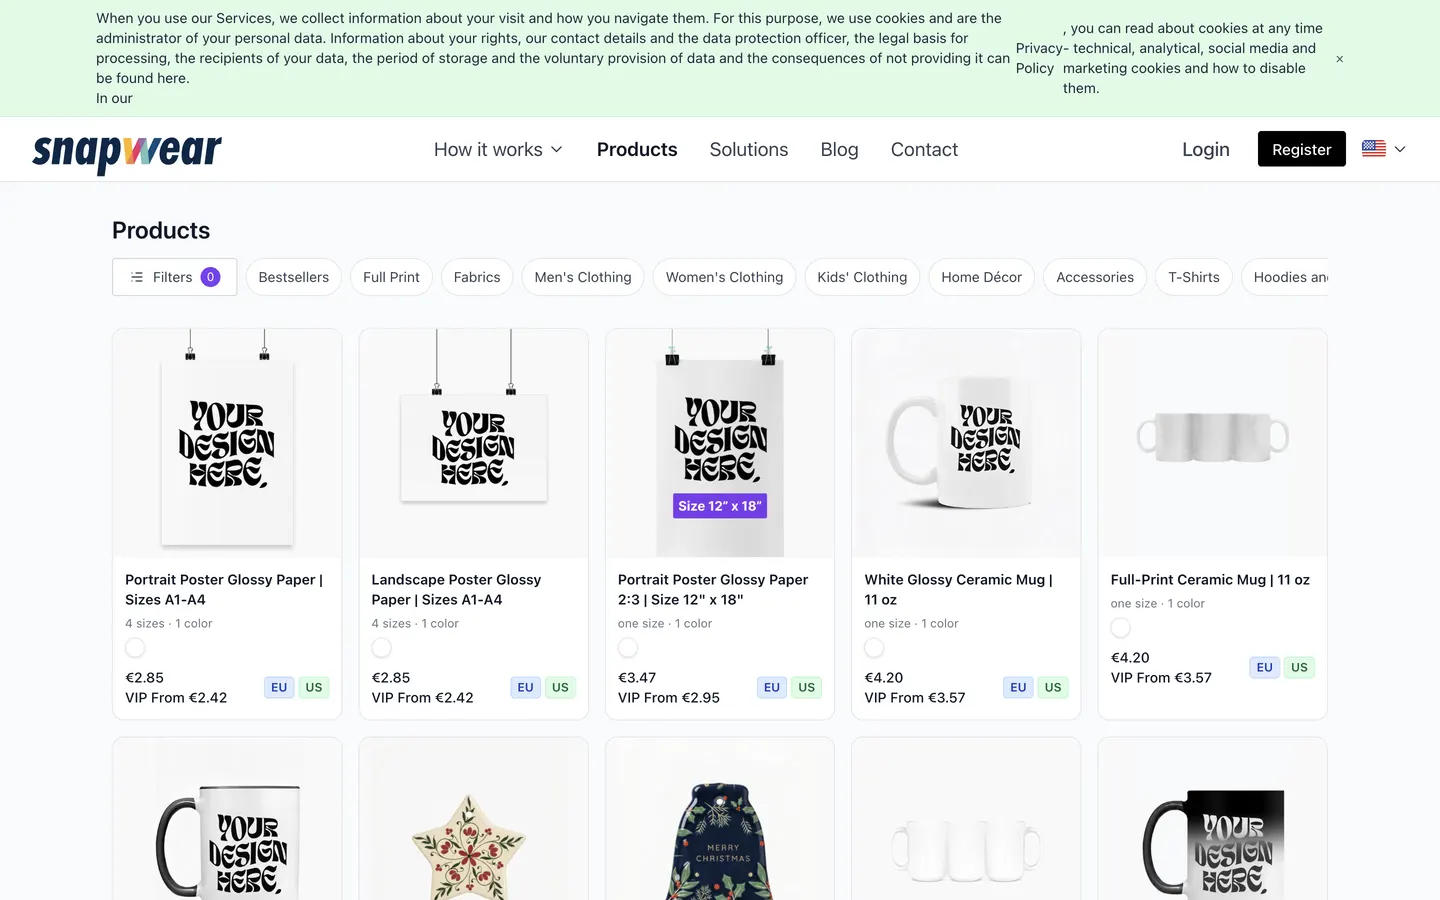Click the EU badge on White Glossy Ceramic Mug

tap(1018, 687)
